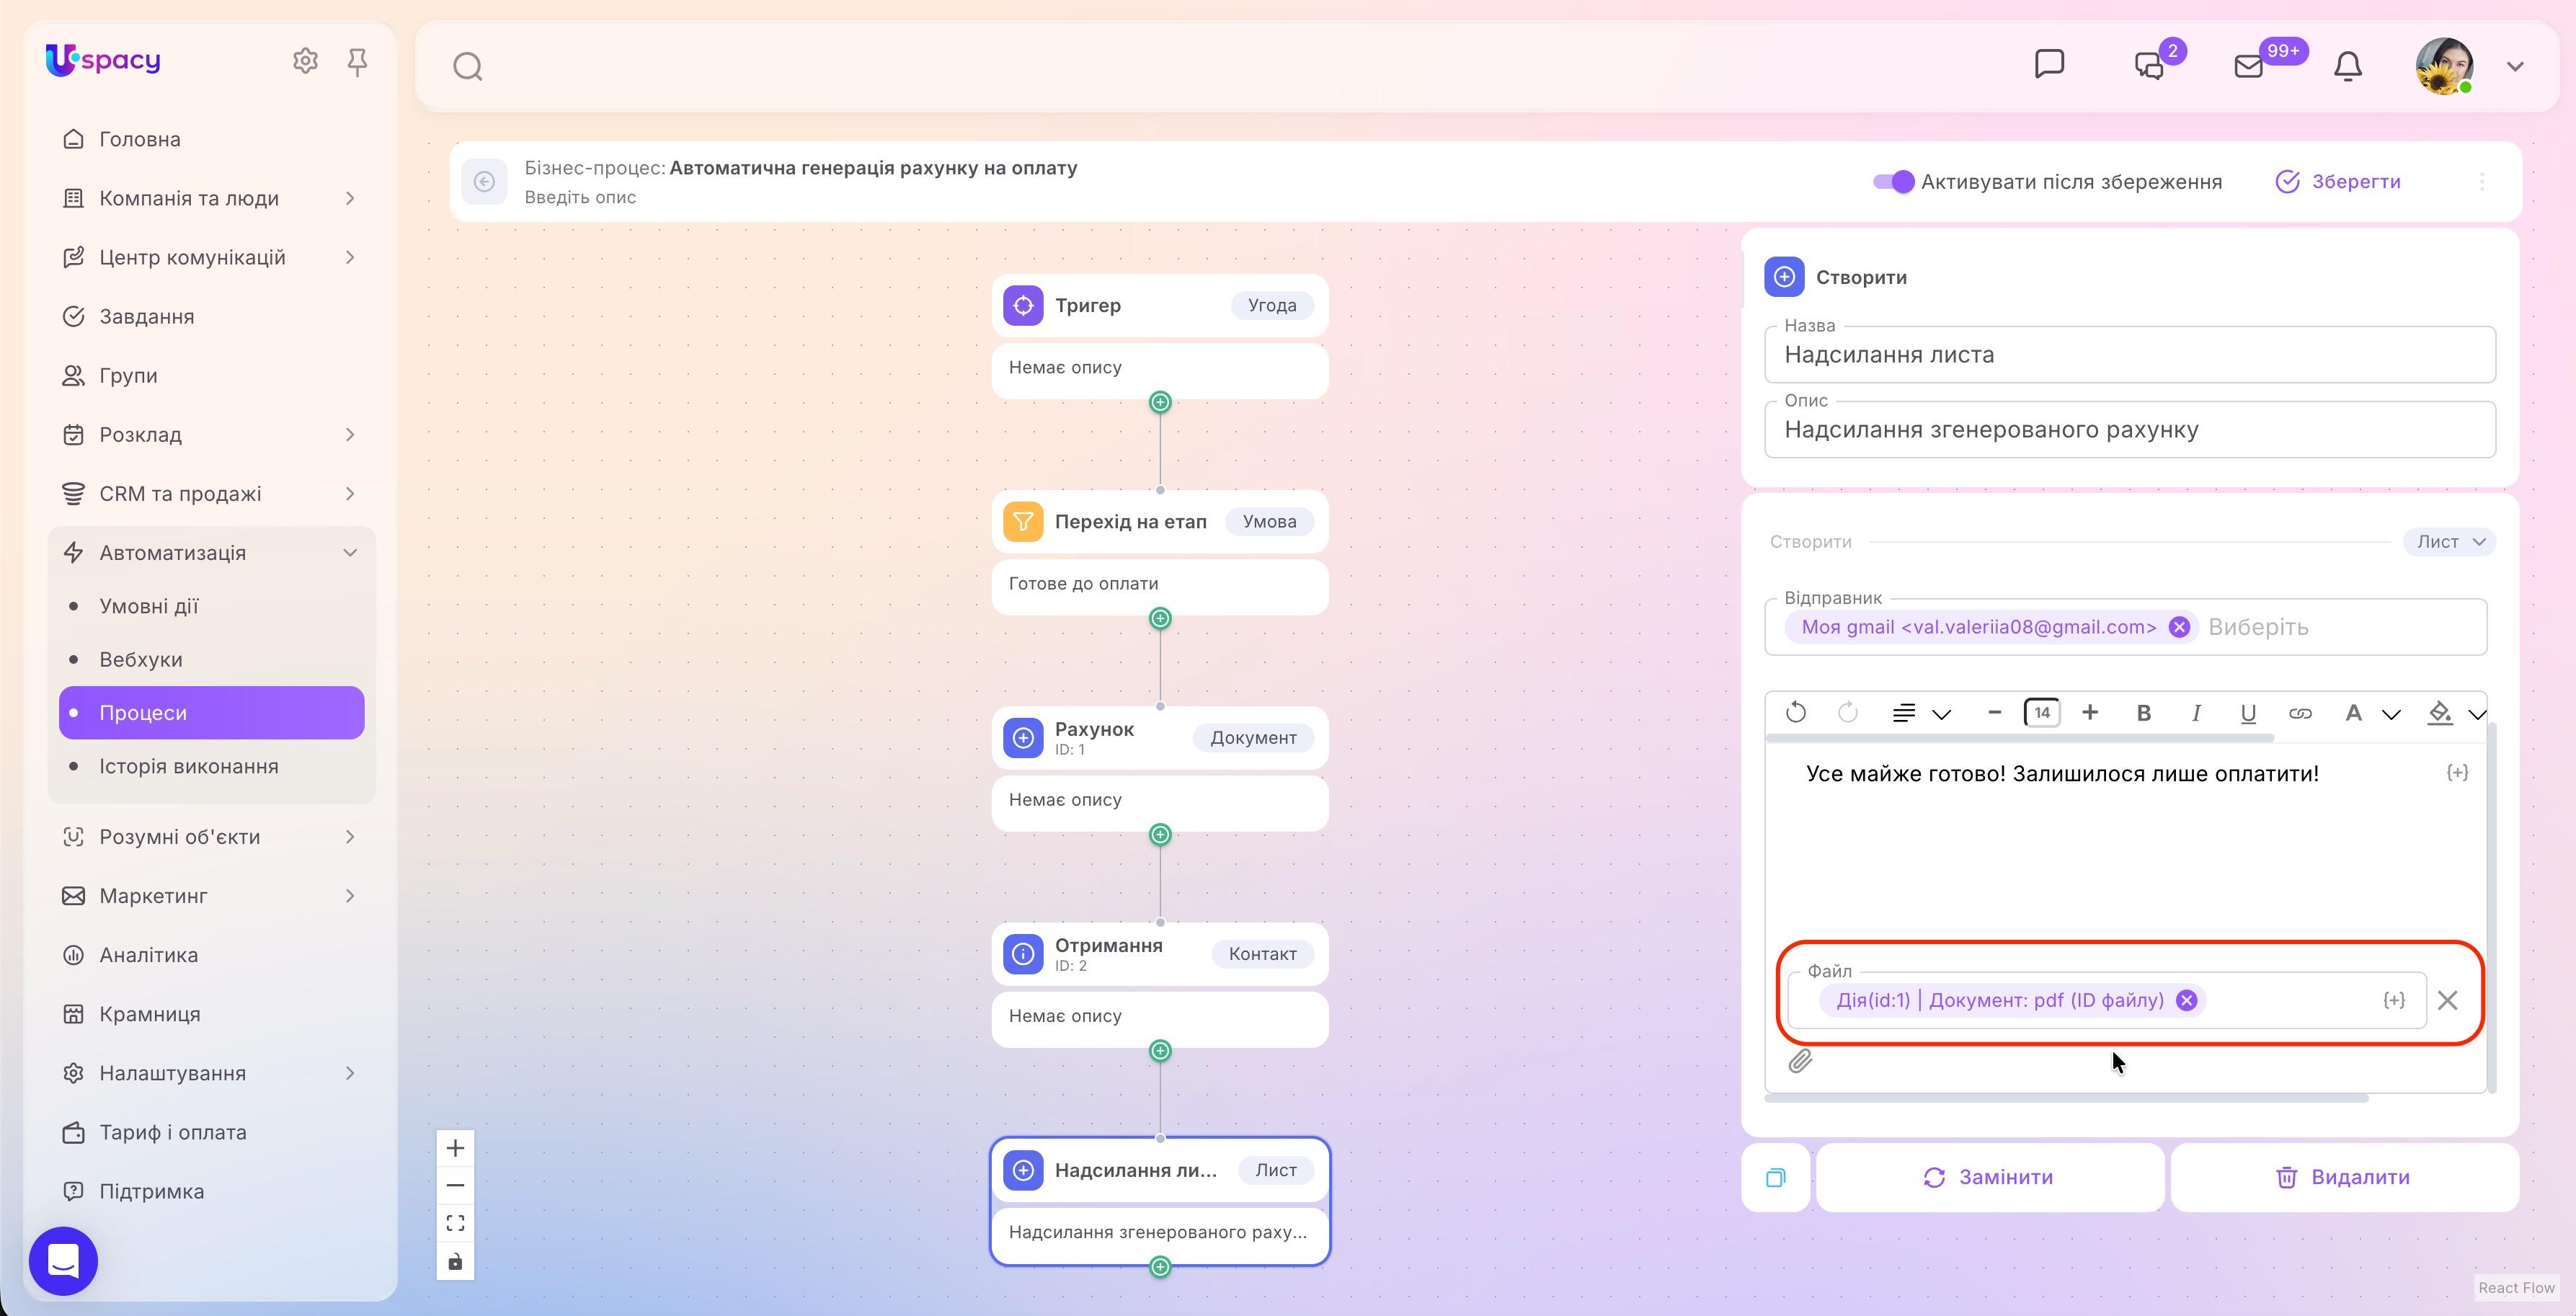Open notifications bell icon

2347,66
